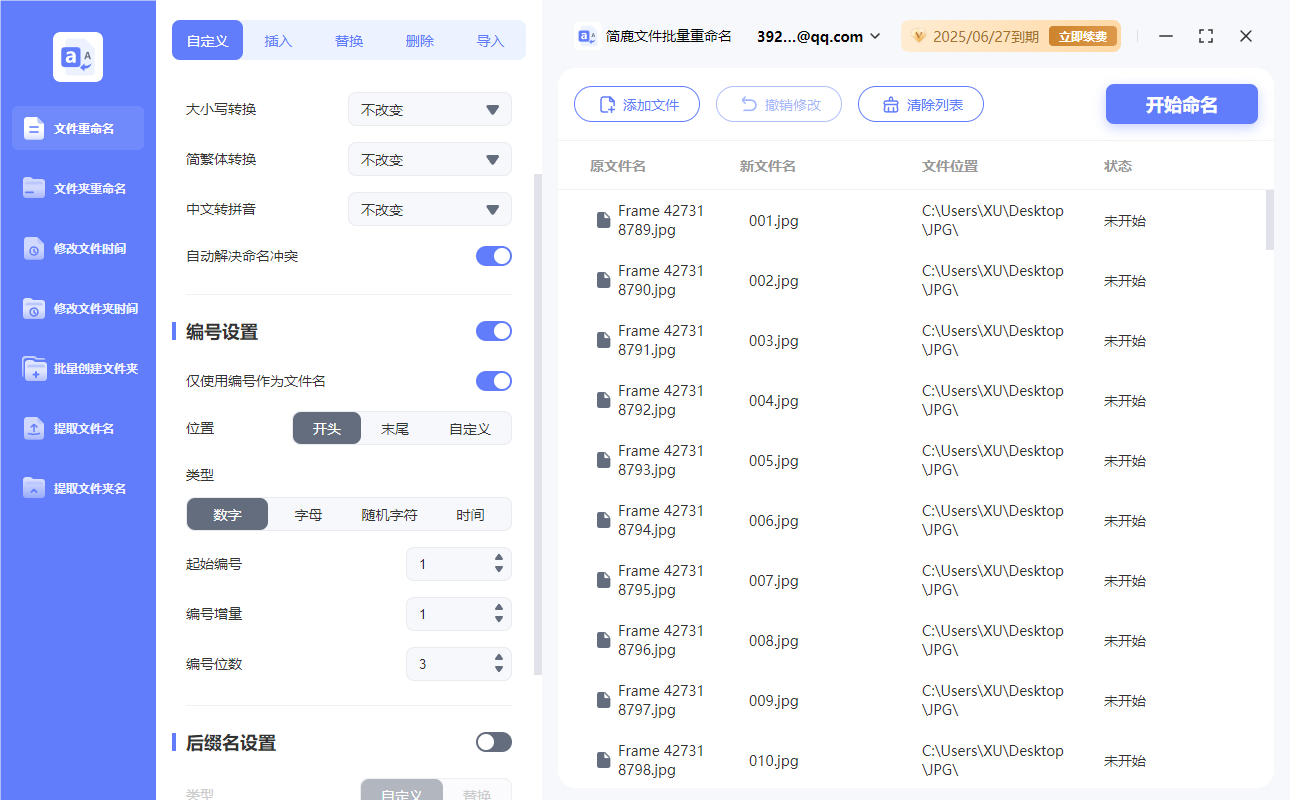Increase 起始编号 with the up stepper arrow
This screenshot has width=1290, height=800.
[x=497, y=558]
